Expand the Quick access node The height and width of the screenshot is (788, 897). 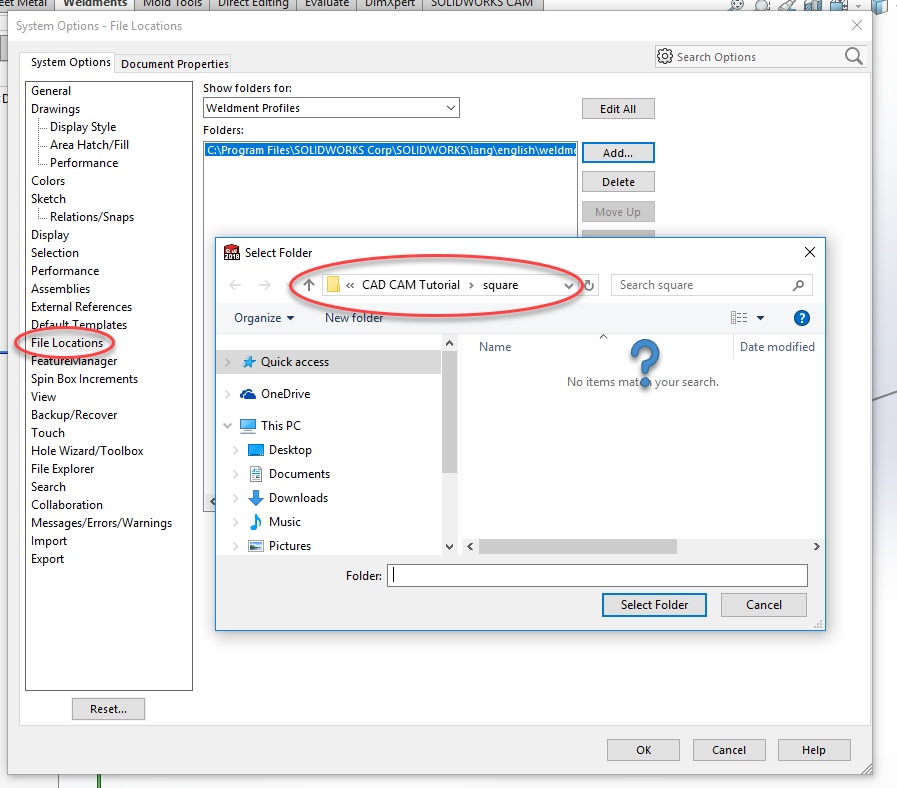(228, 362)
